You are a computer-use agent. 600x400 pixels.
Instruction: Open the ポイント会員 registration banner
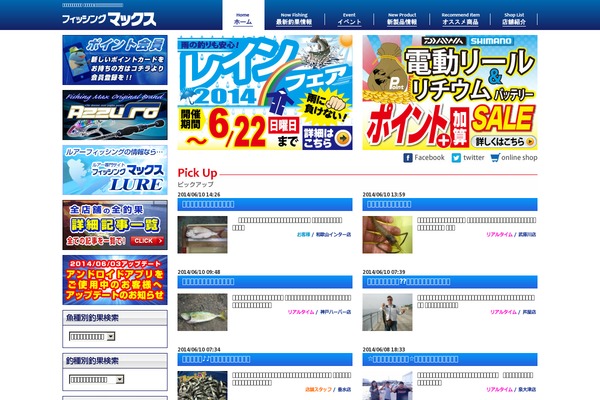pyautogui.click(x=115, y=60)
